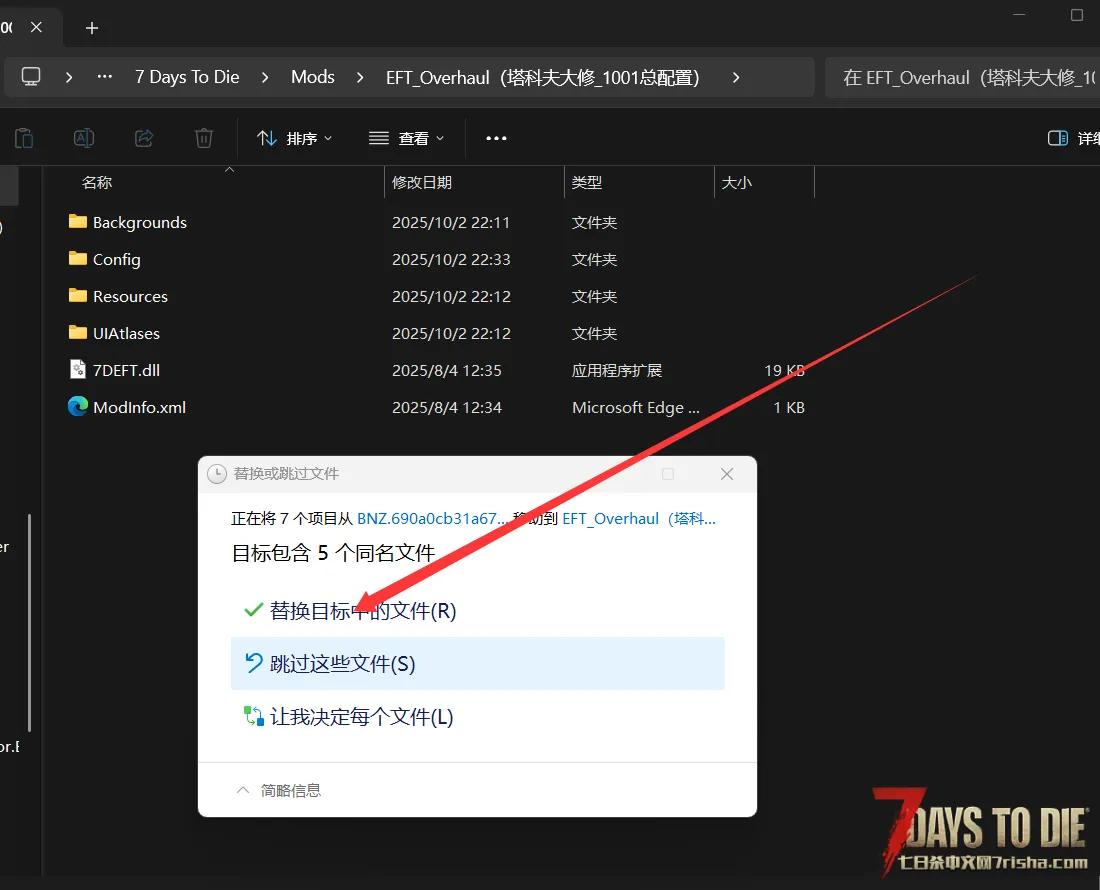
Task: Expand the 简略信息 details chevron
Action: 242,790
